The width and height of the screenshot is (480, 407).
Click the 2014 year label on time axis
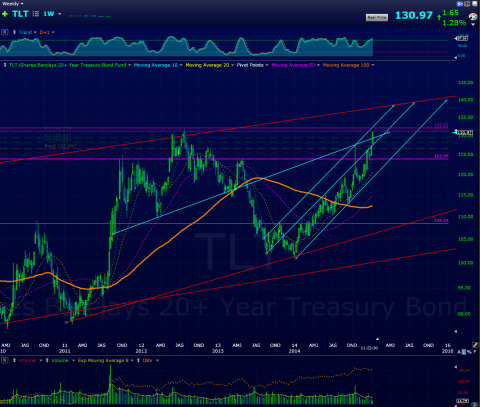click(x=294, y=351)
